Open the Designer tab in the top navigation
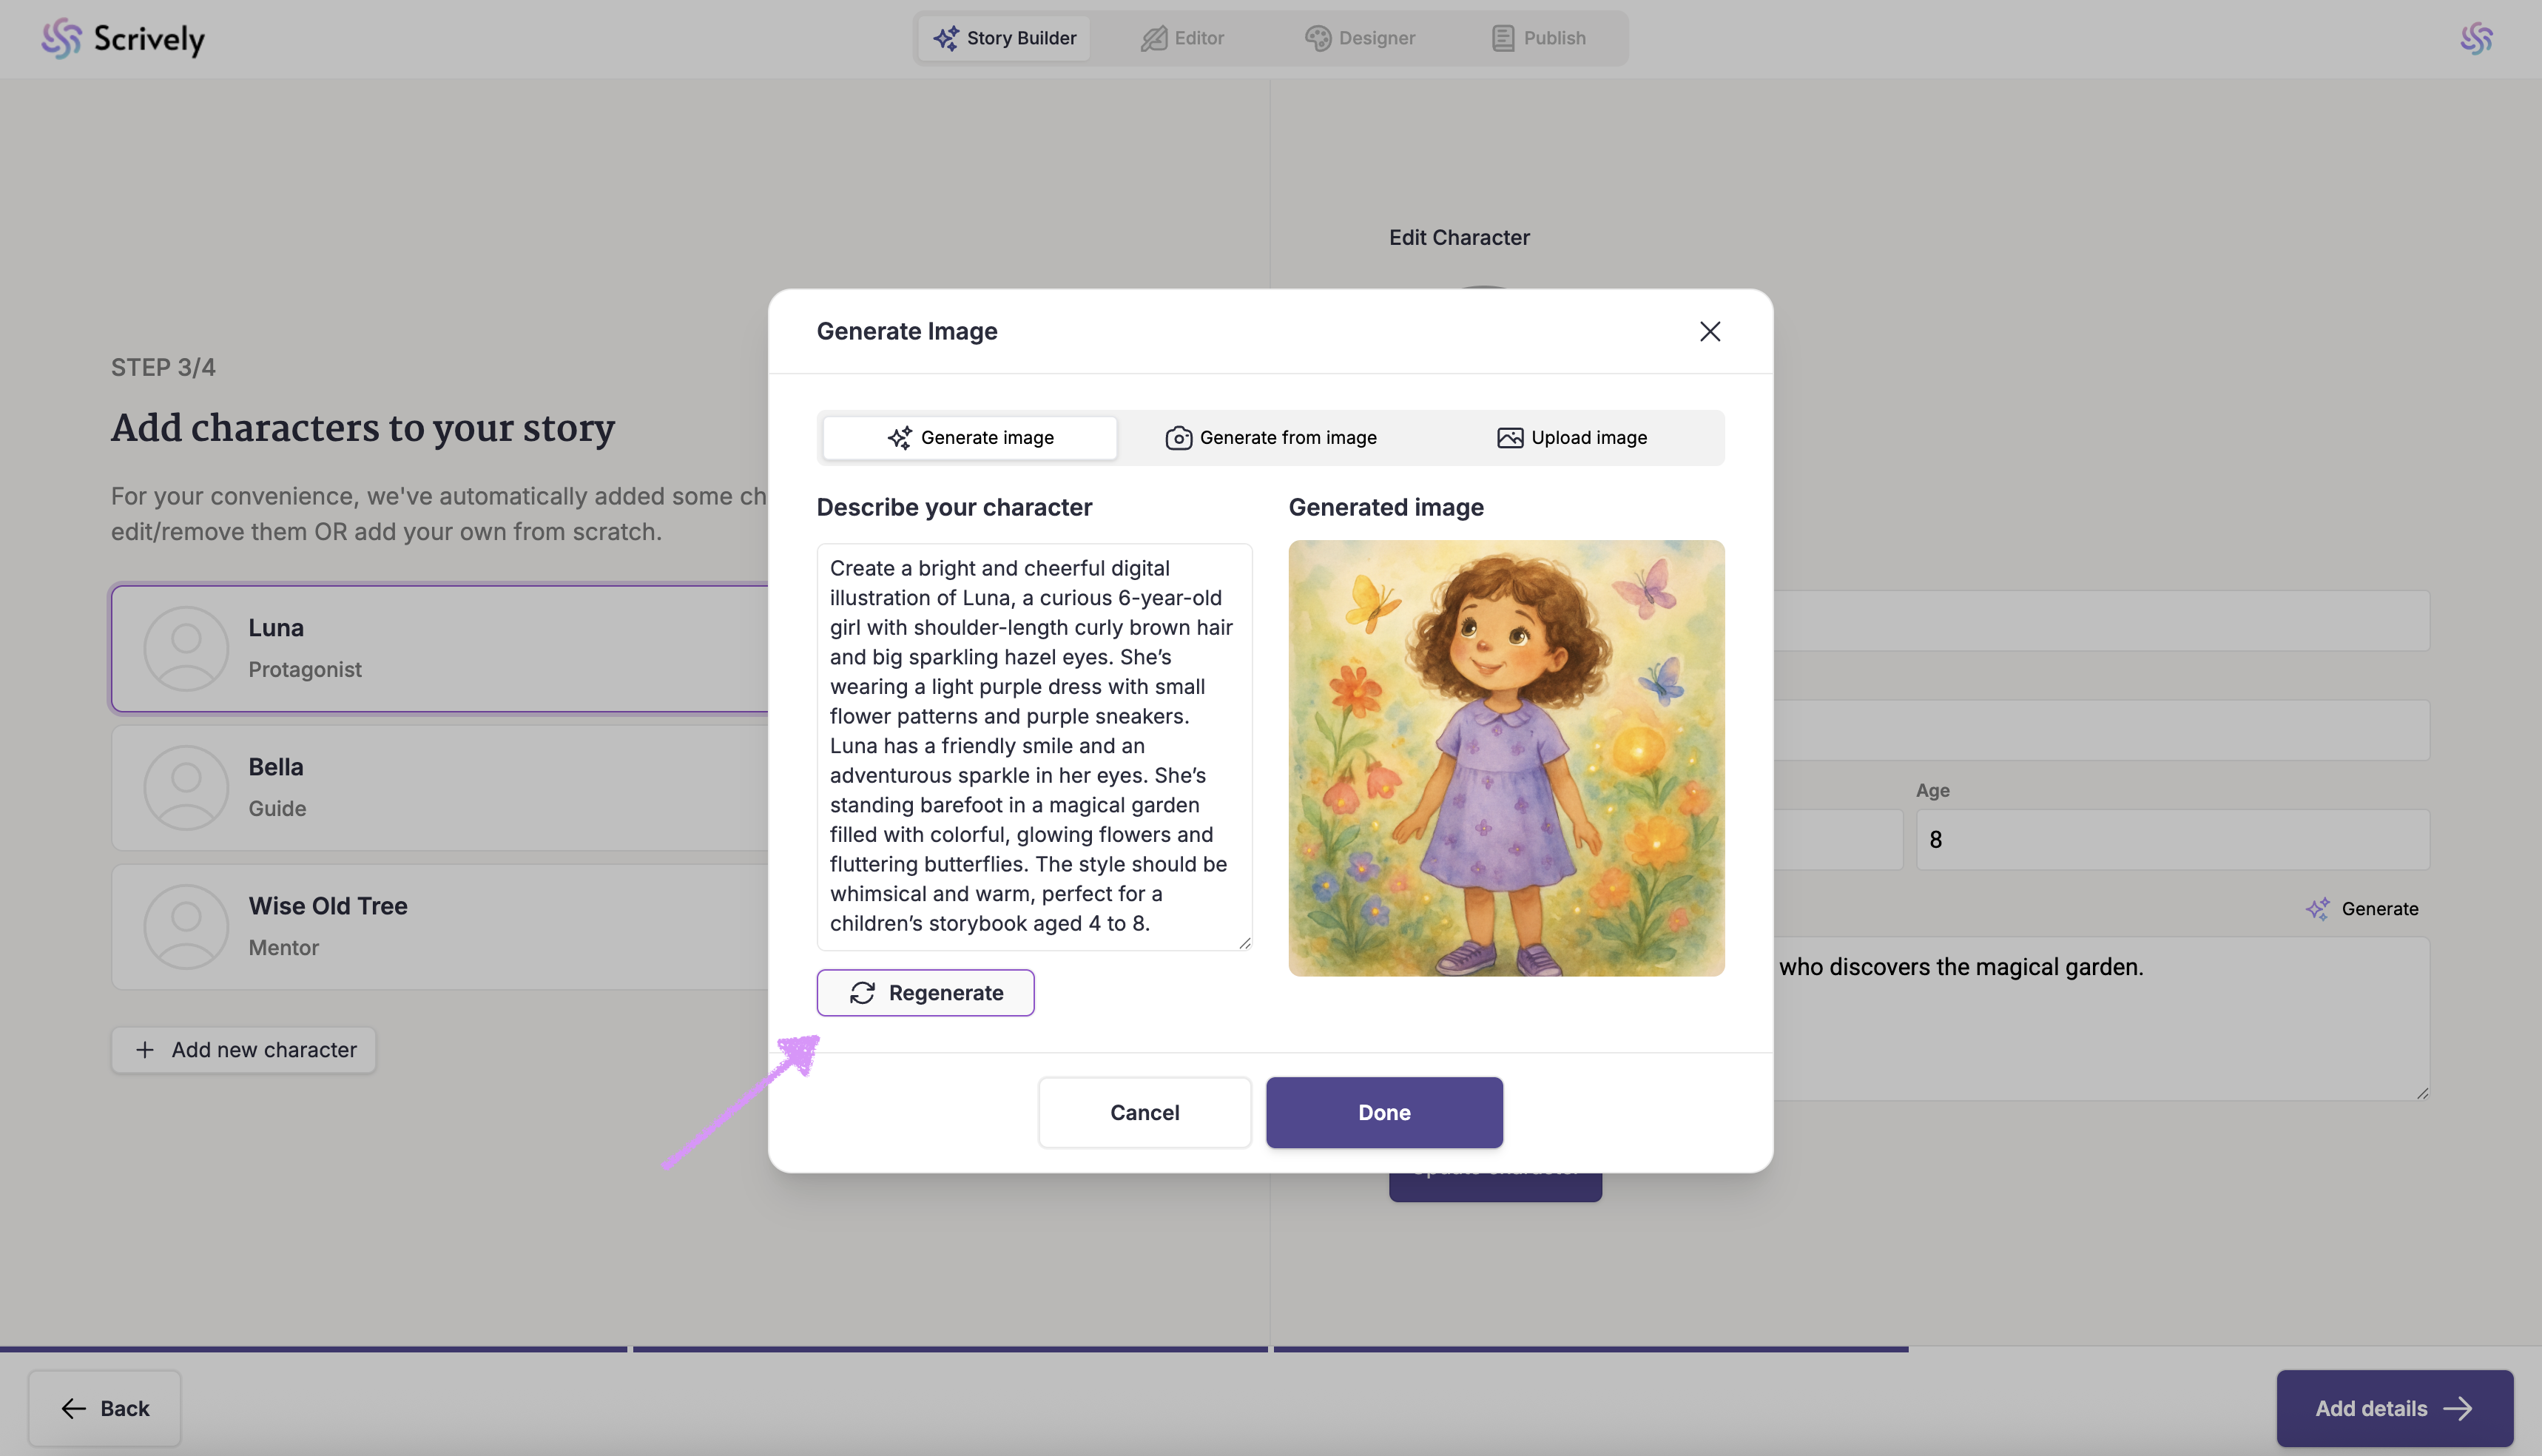The height and width of the screenshot is (1456, 2542). coord(1359,38)
